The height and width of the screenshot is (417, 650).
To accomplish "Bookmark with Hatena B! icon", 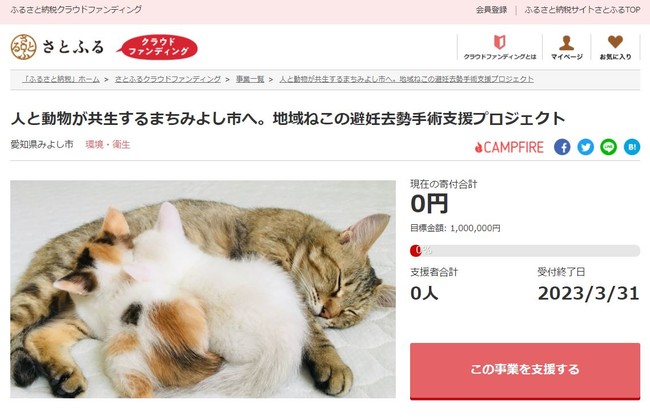I will coord(632,147).
